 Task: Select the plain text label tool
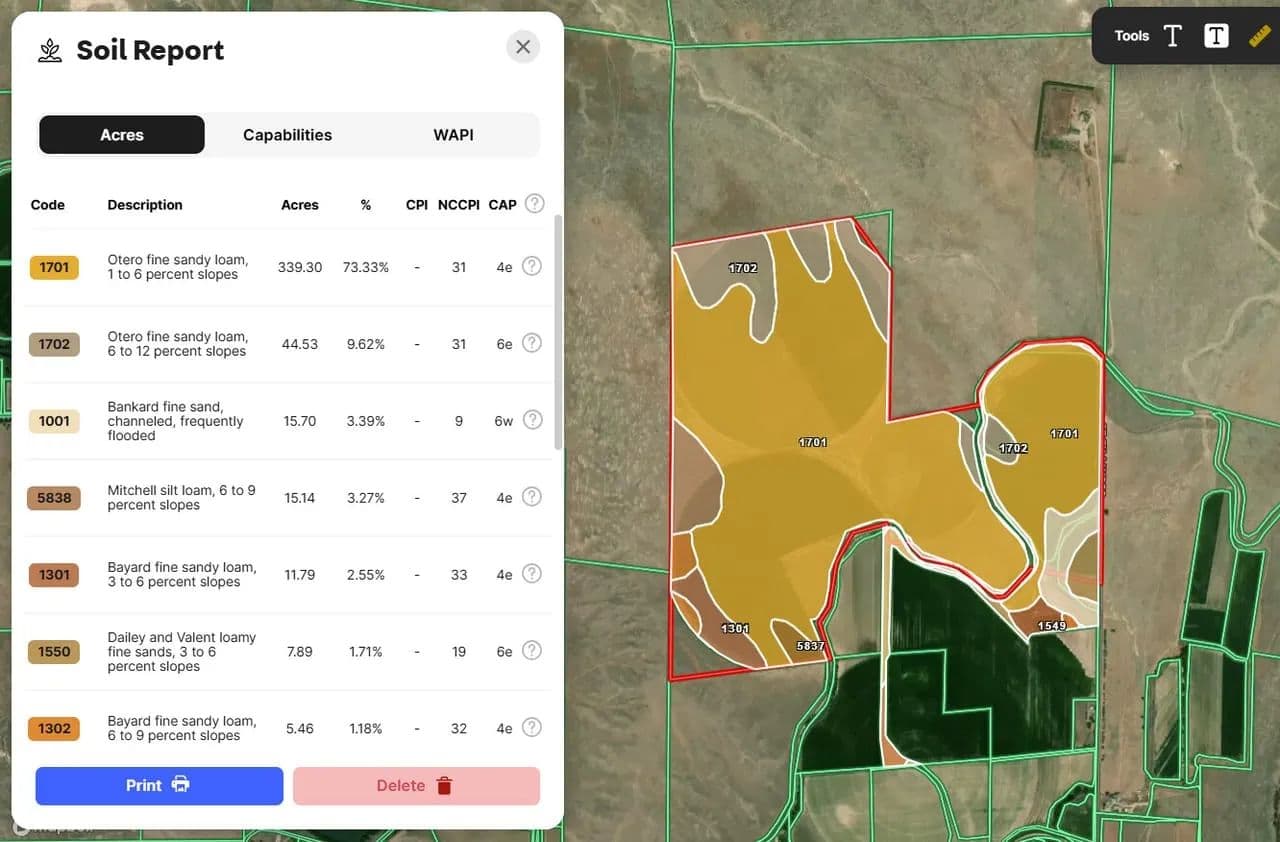click(1173, 36)
